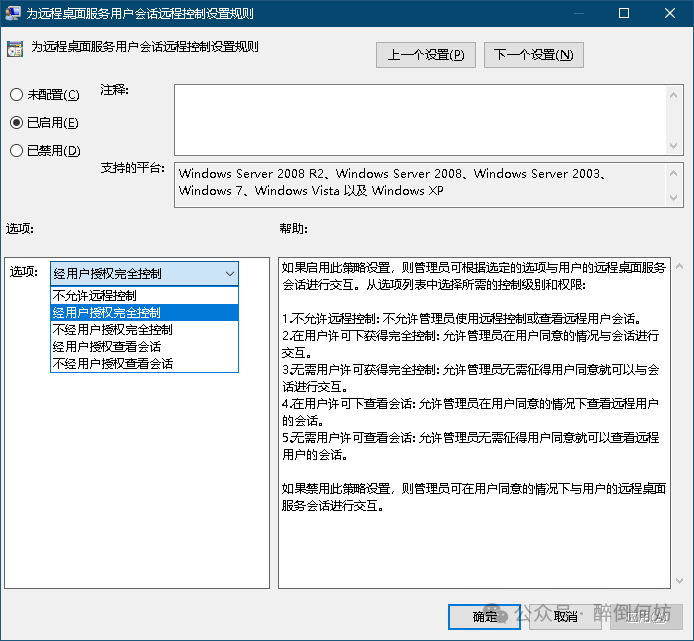Viewport: 694px width, 641px height.
Task: Maximize the policy settings dialog
Action: pyautogui.click(x=624, y=14)
